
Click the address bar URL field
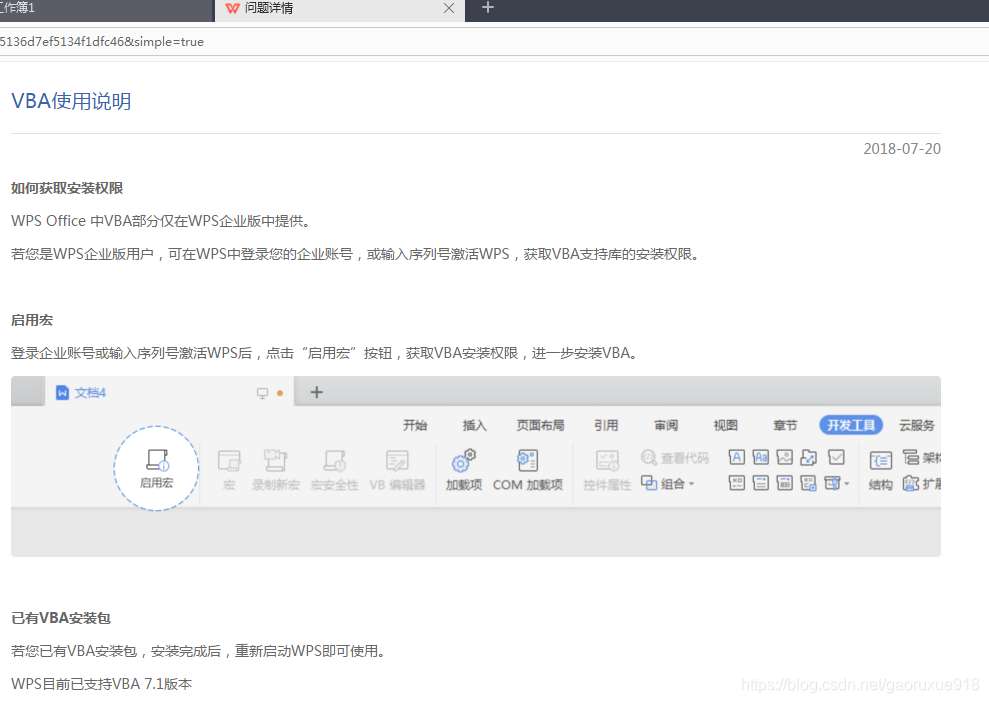coord(494,42)
